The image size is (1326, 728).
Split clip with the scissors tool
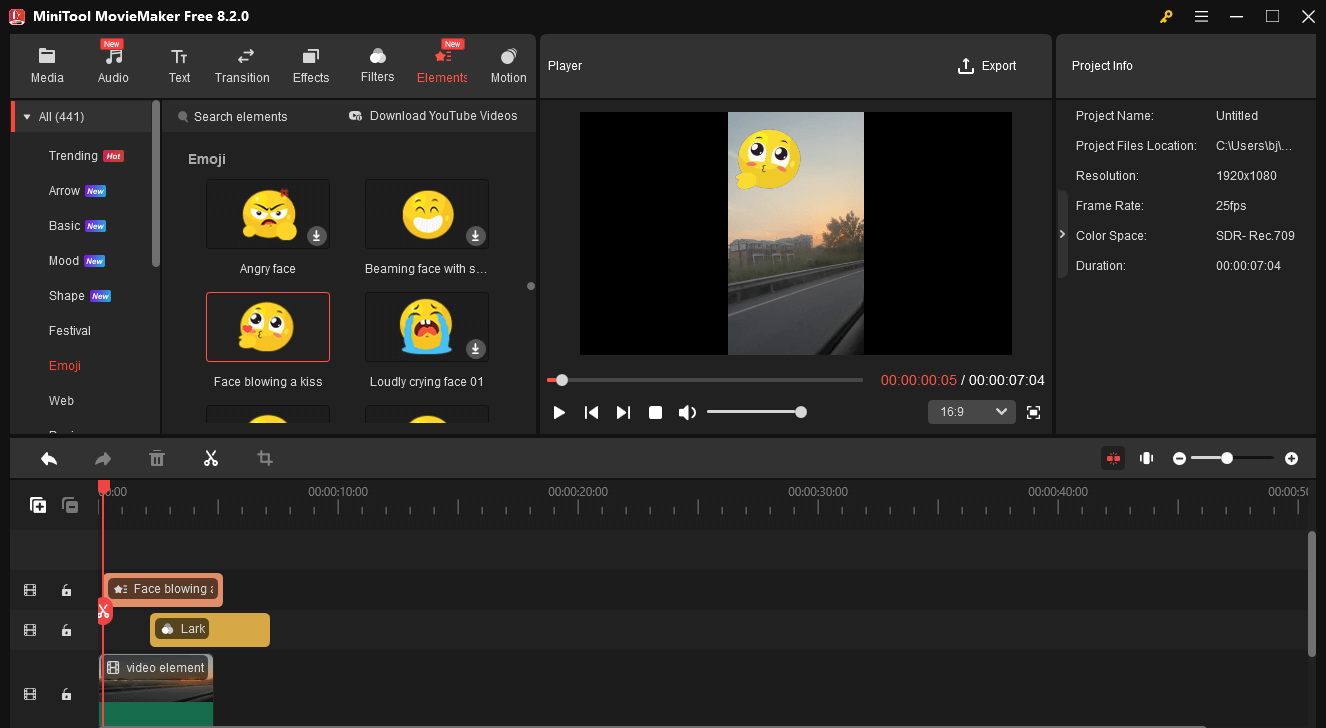[211, 458]
